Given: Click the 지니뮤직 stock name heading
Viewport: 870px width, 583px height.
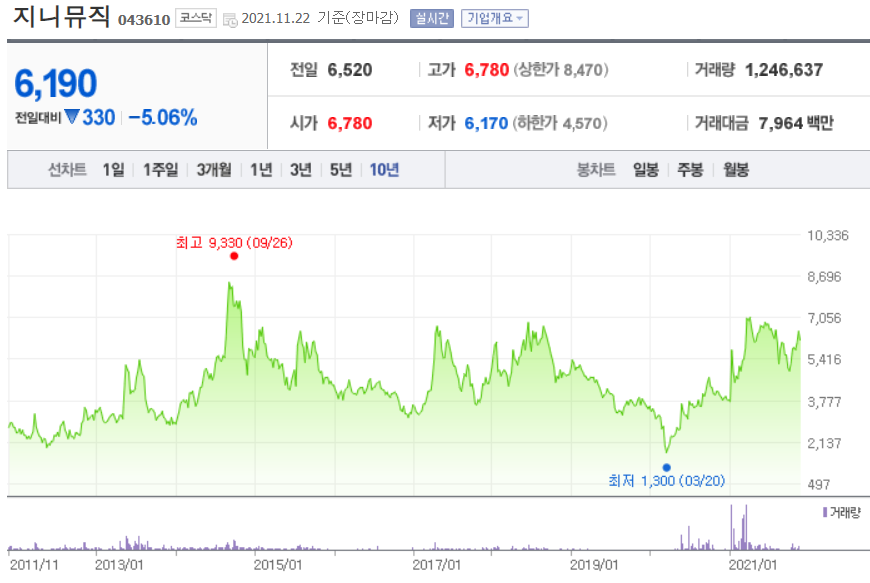Looking at the screenshot, I should pos(62,17).
